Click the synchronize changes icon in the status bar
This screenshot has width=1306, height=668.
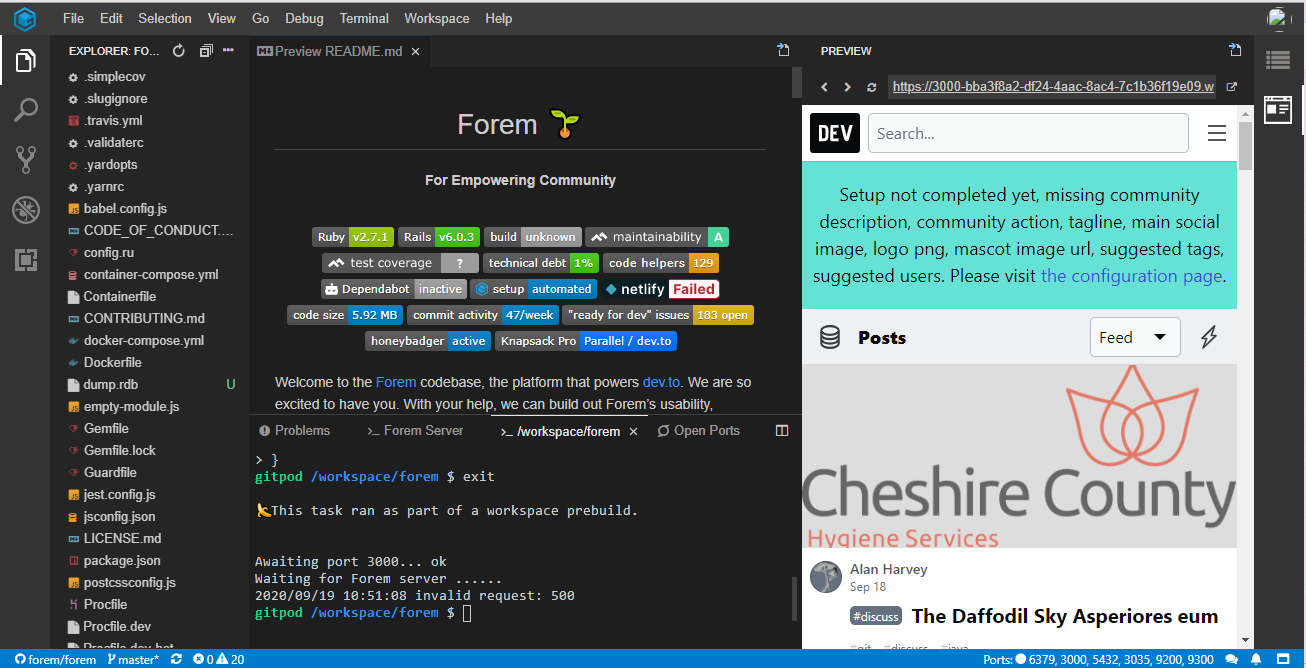(x=176, y=659)
